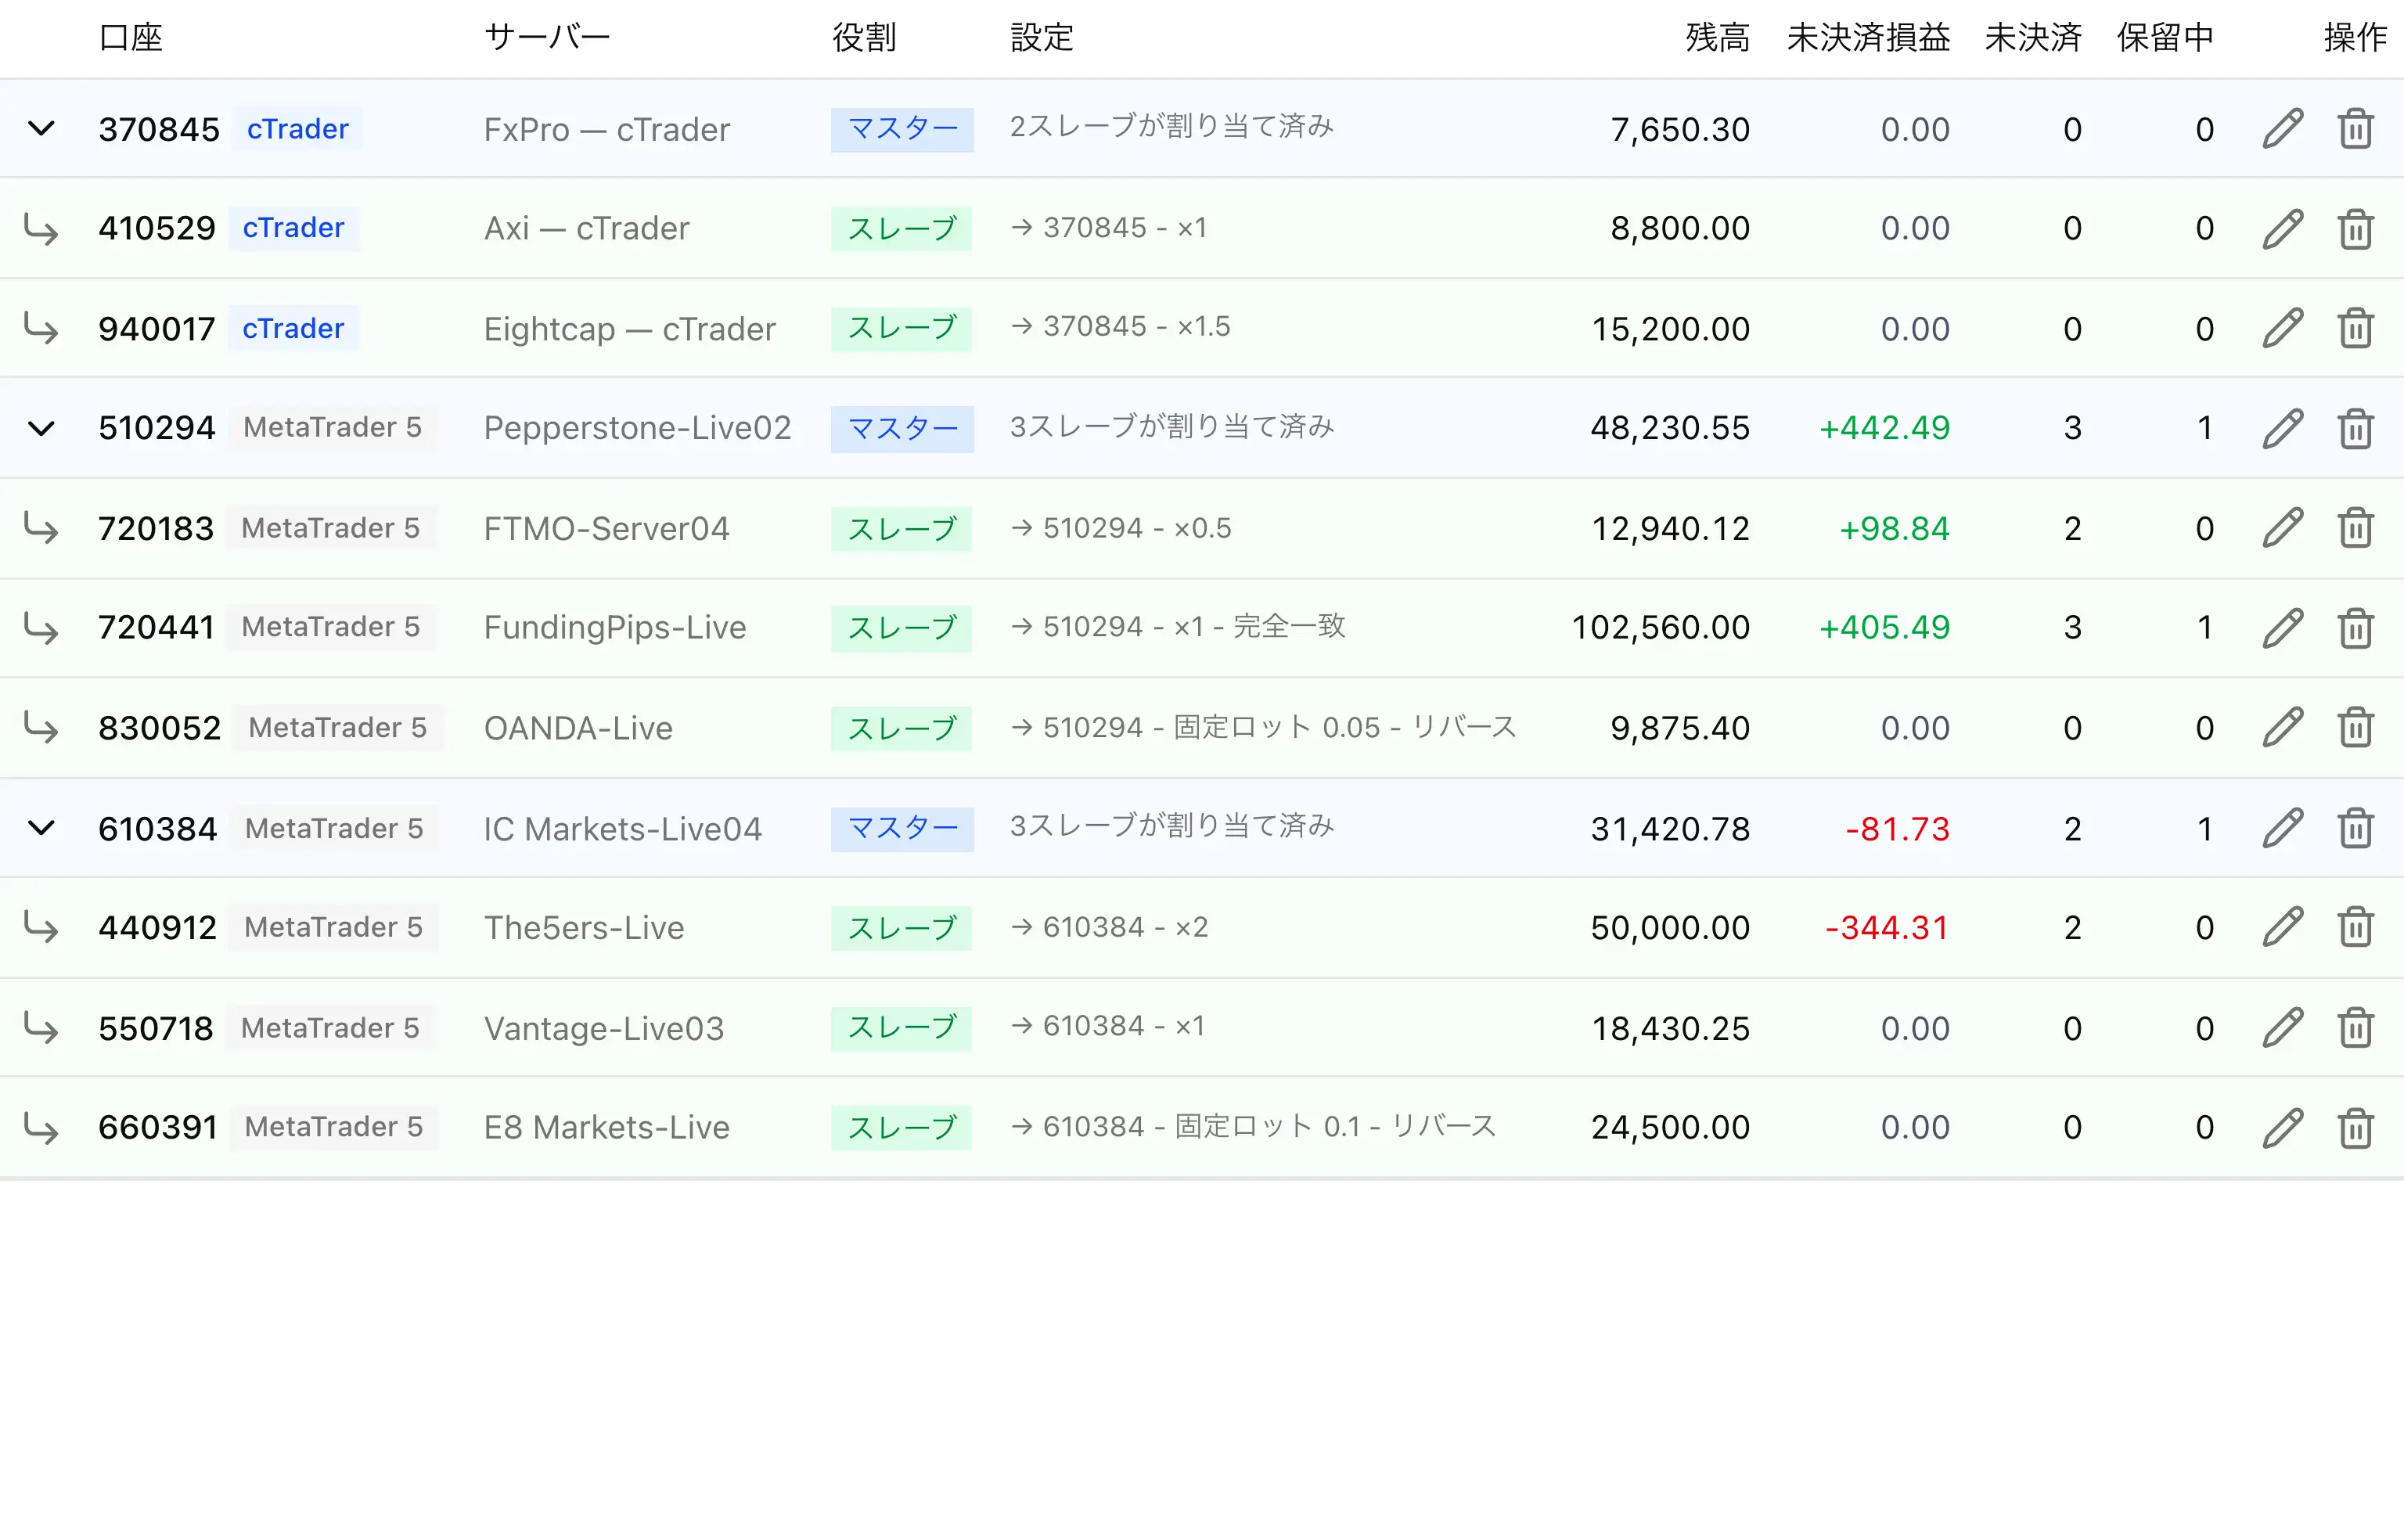Screen dimensions: 2404x1540
Task: Click the 口座 column header
Action: point(131,38)
